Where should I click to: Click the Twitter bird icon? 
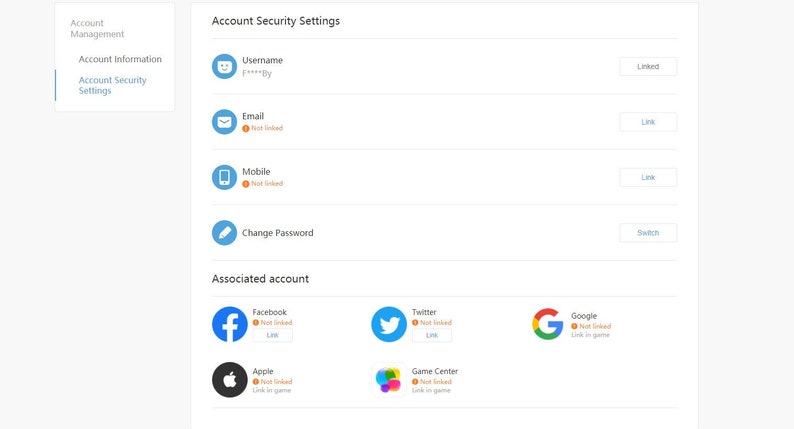(x=389, y=324)
